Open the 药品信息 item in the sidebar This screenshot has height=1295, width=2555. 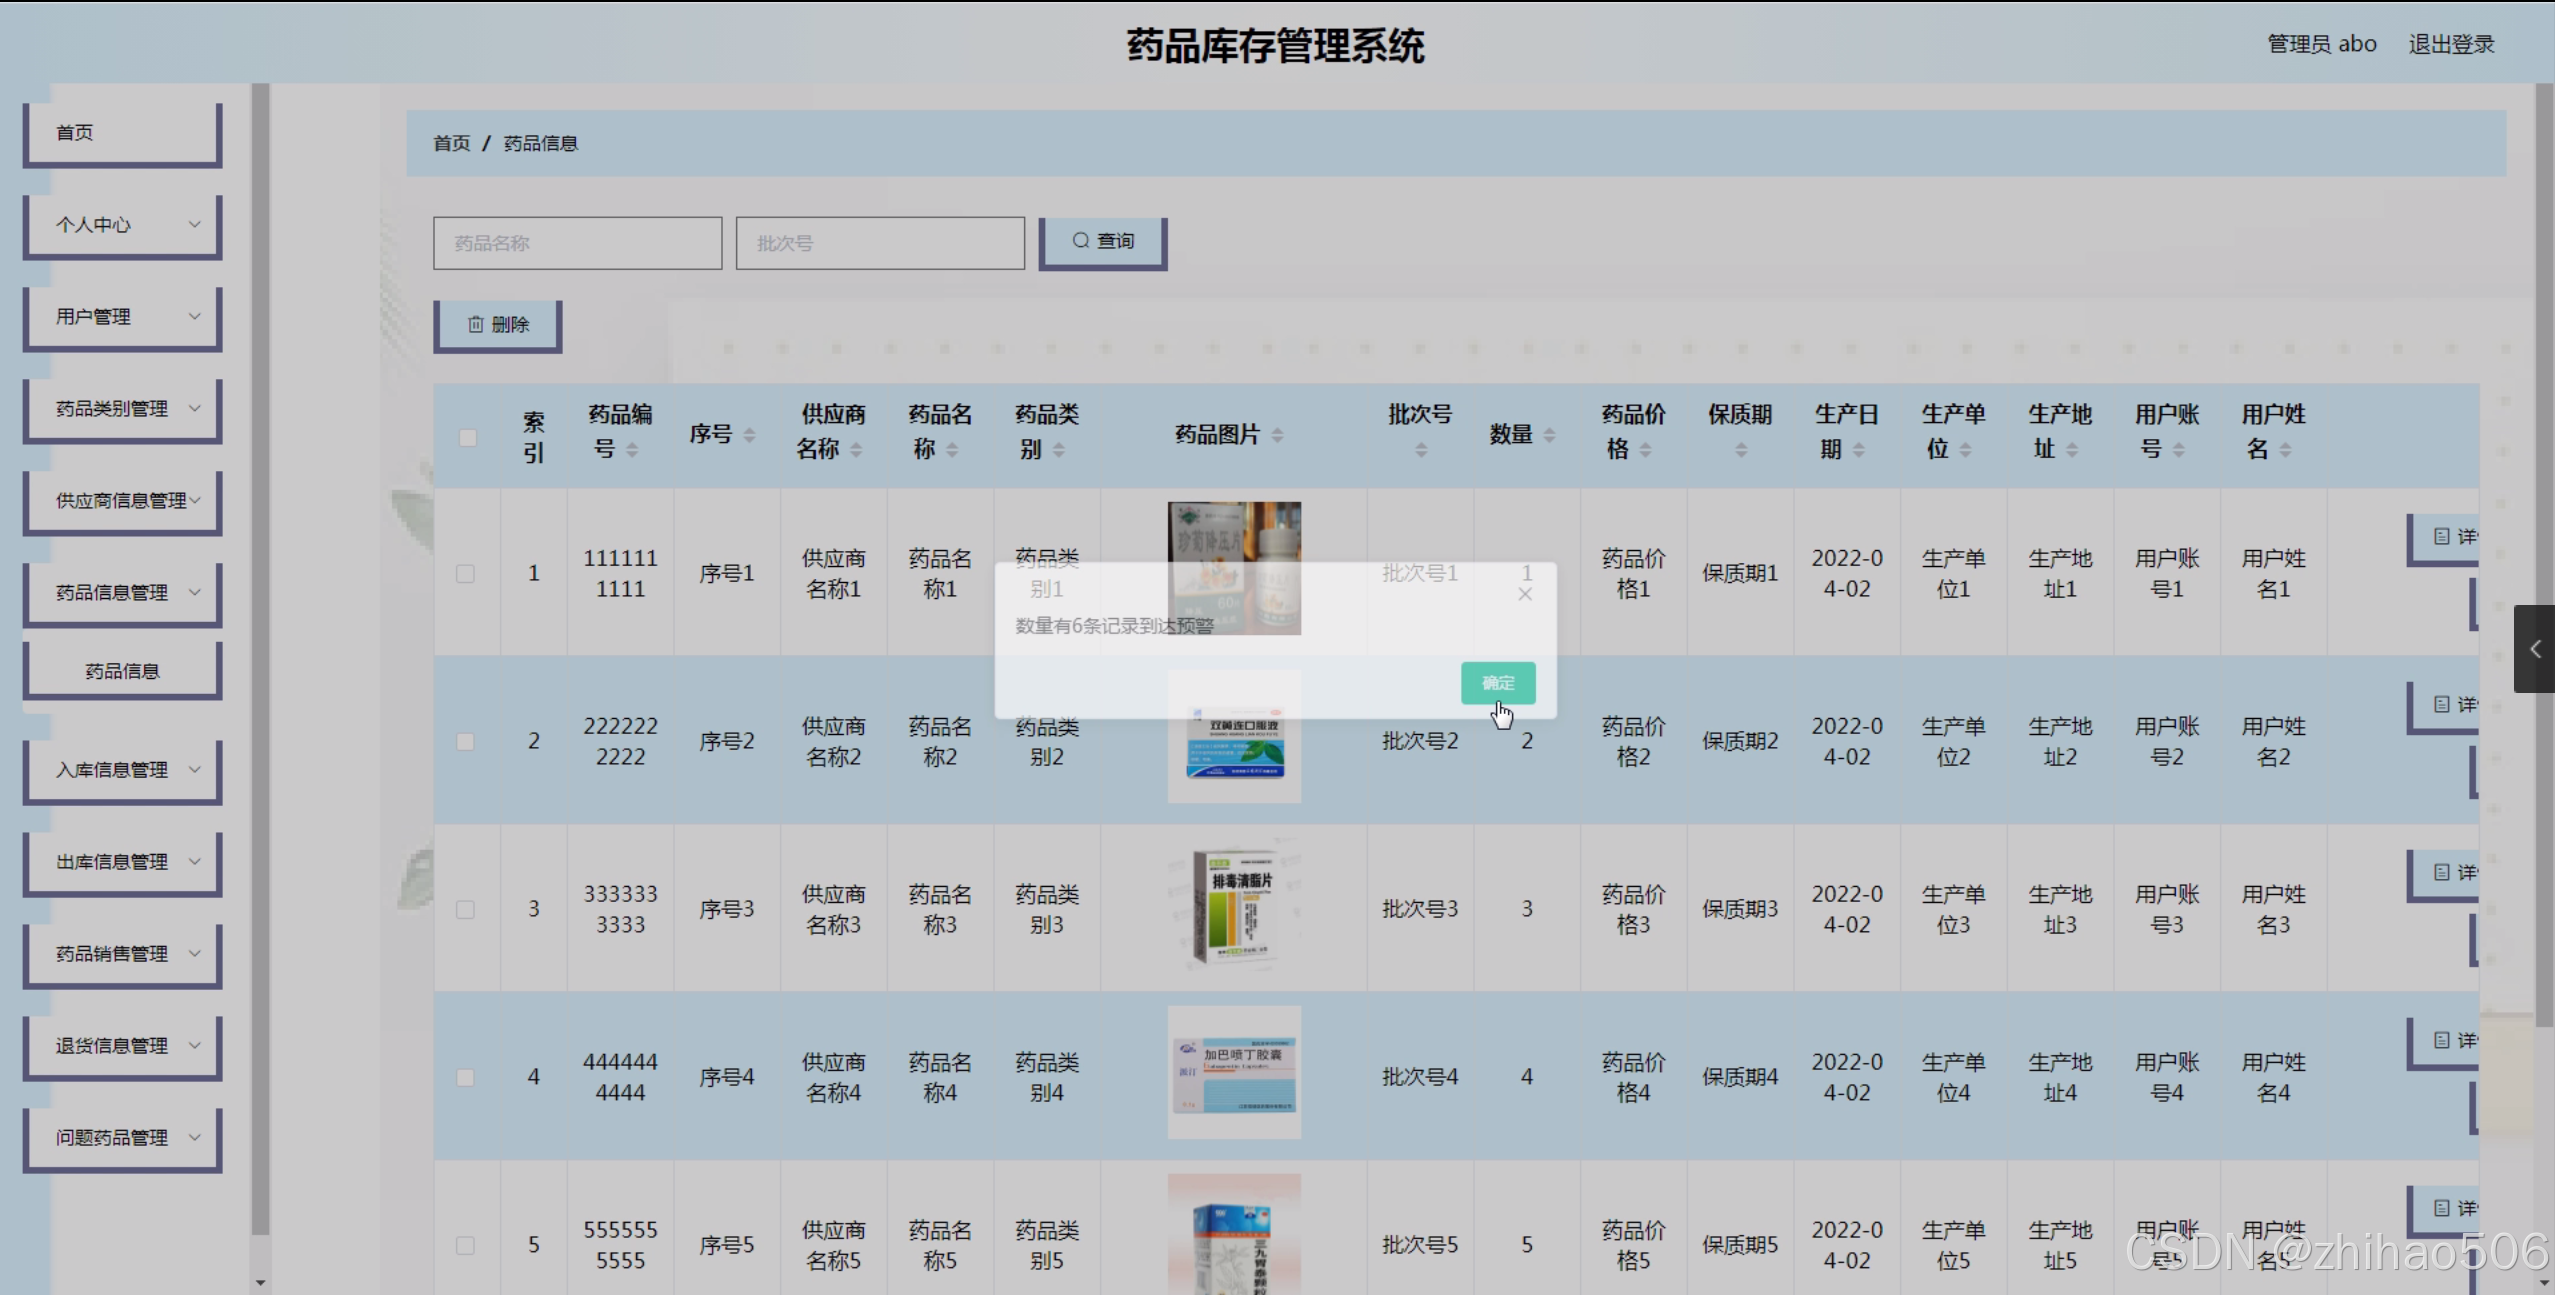click(x=121, y=670)
